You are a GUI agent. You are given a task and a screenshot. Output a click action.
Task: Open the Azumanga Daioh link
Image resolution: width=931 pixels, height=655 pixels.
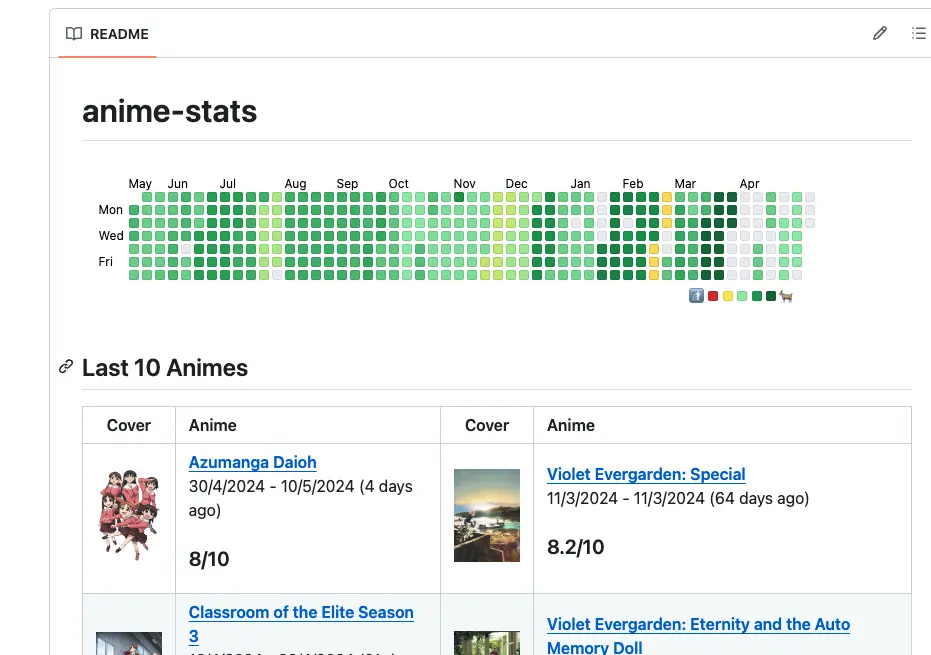(x=252, y=462)
